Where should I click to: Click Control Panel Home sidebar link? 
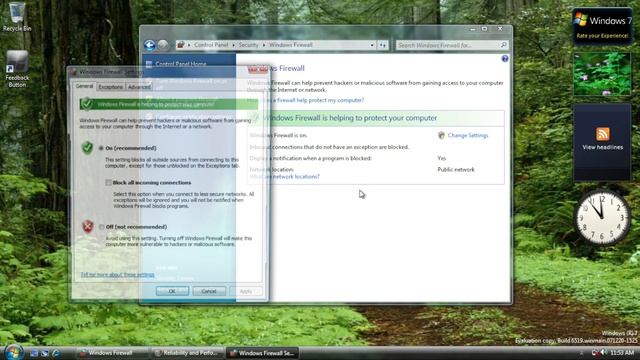[181, 64]
